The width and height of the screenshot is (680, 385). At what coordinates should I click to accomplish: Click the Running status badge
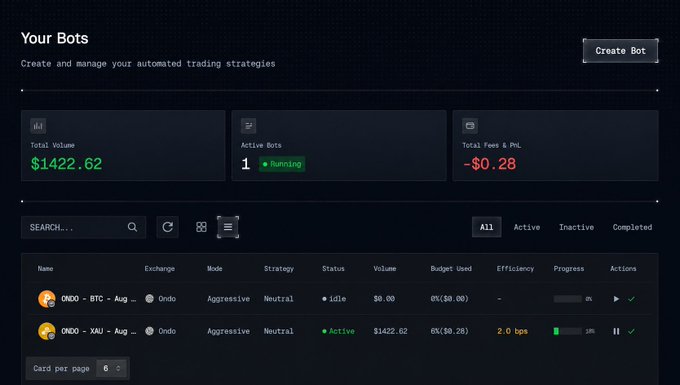point(282,164)
